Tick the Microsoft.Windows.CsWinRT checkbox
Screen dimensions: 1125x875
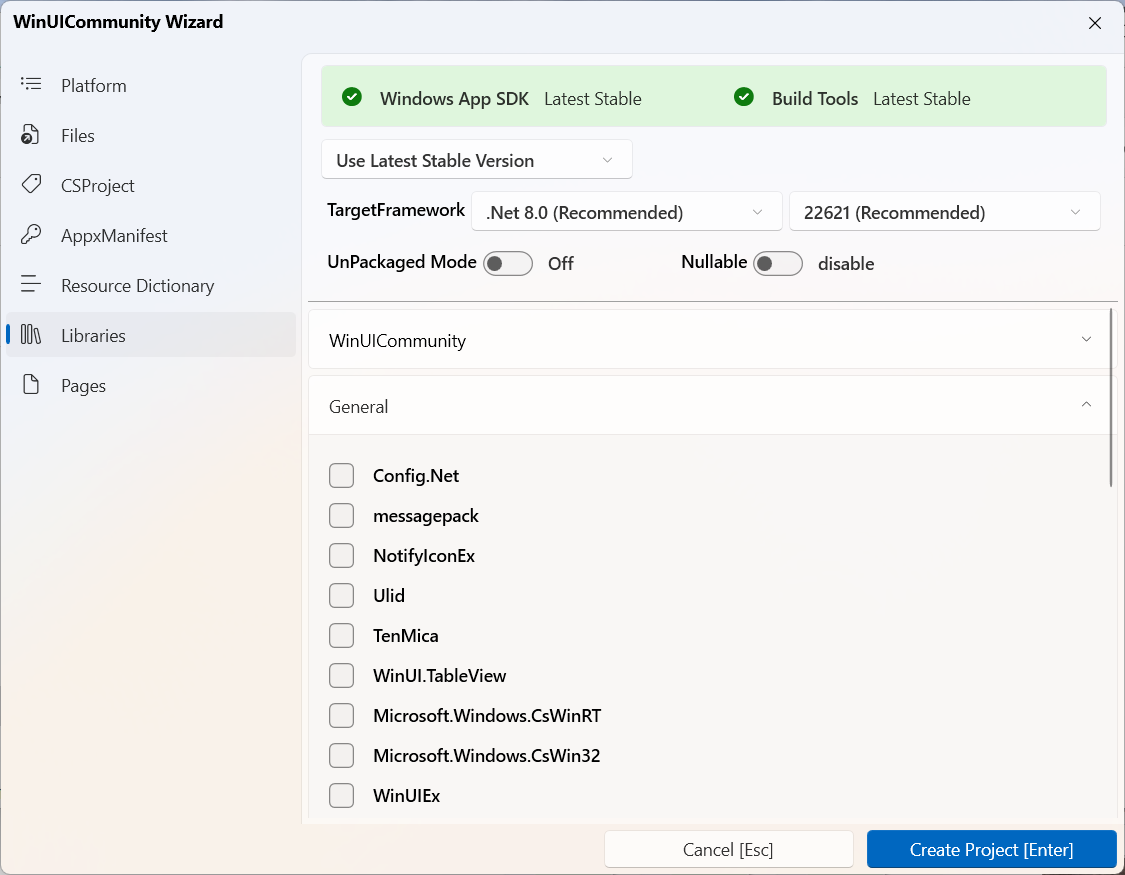(x=342, y=716)
